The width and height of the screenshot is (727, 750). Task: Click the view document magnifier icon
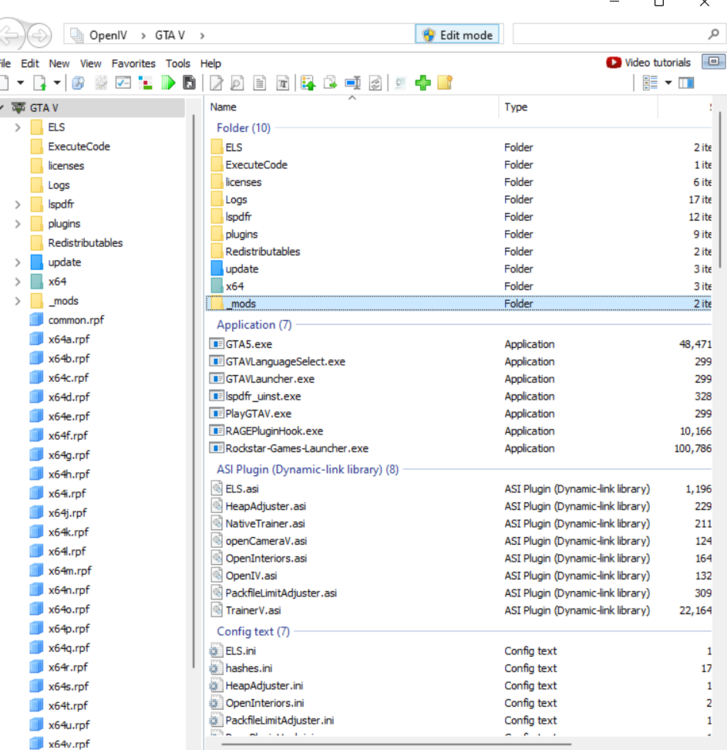[x=237, y=83]
